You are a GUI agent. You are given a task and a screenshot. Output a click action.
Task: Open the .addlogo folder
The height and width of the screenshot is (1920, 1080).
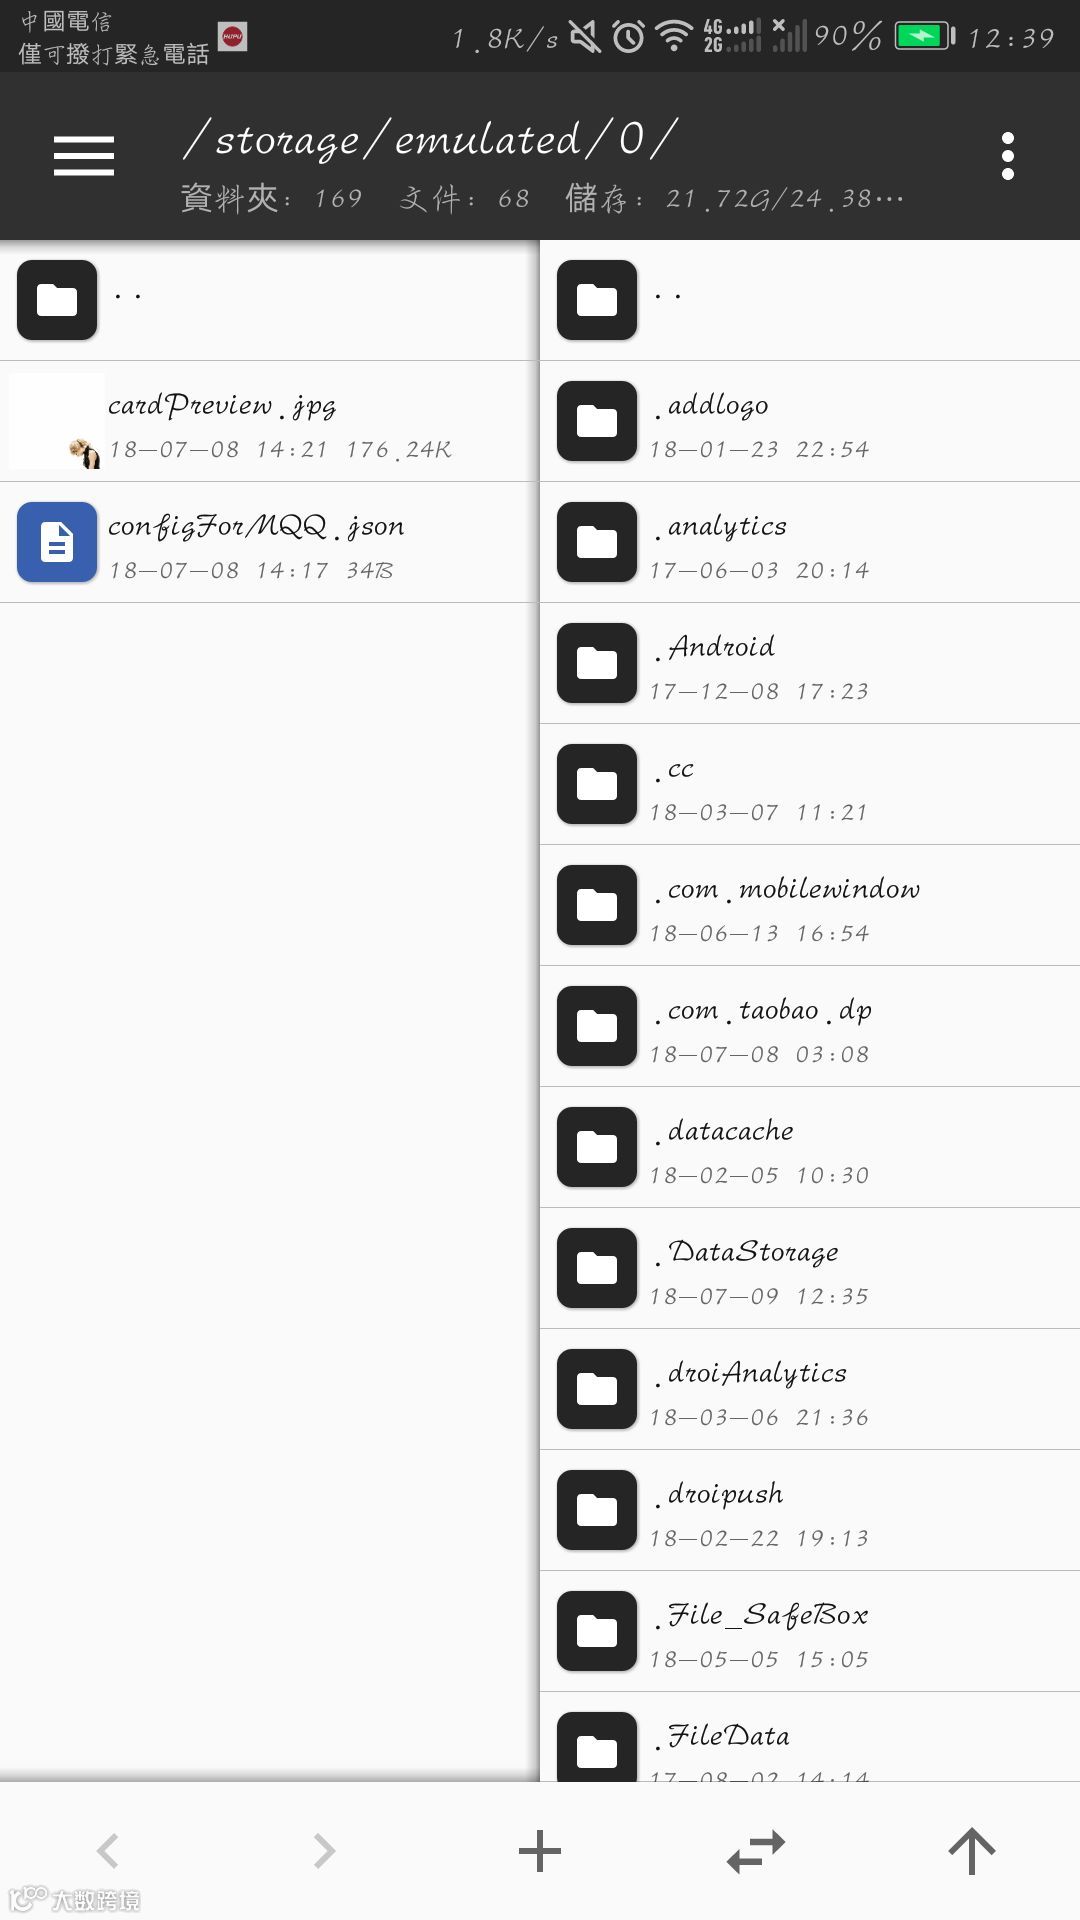810,421
